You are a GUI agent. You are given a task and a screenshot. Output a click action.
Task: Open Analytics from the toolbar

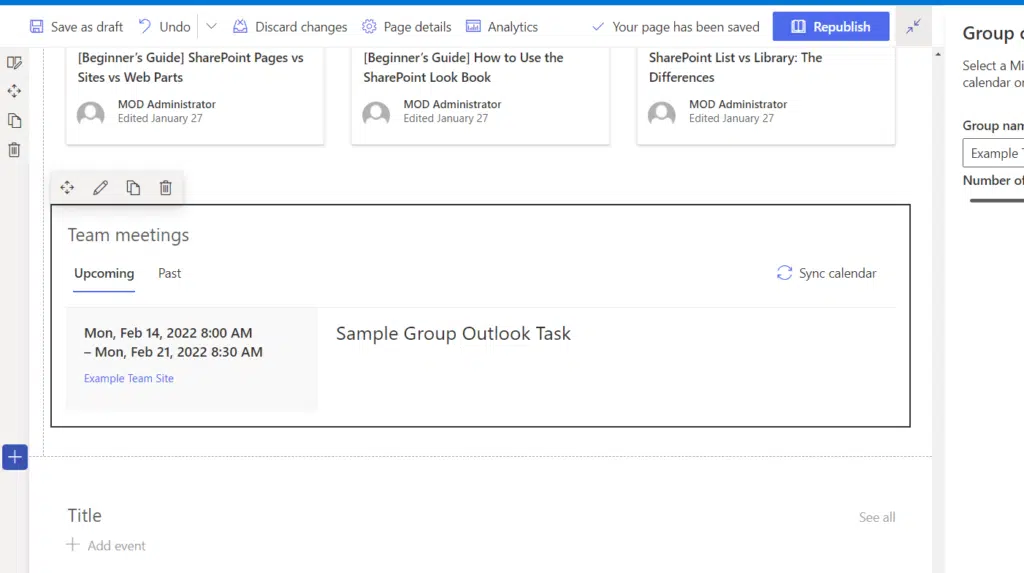point(502,27)
